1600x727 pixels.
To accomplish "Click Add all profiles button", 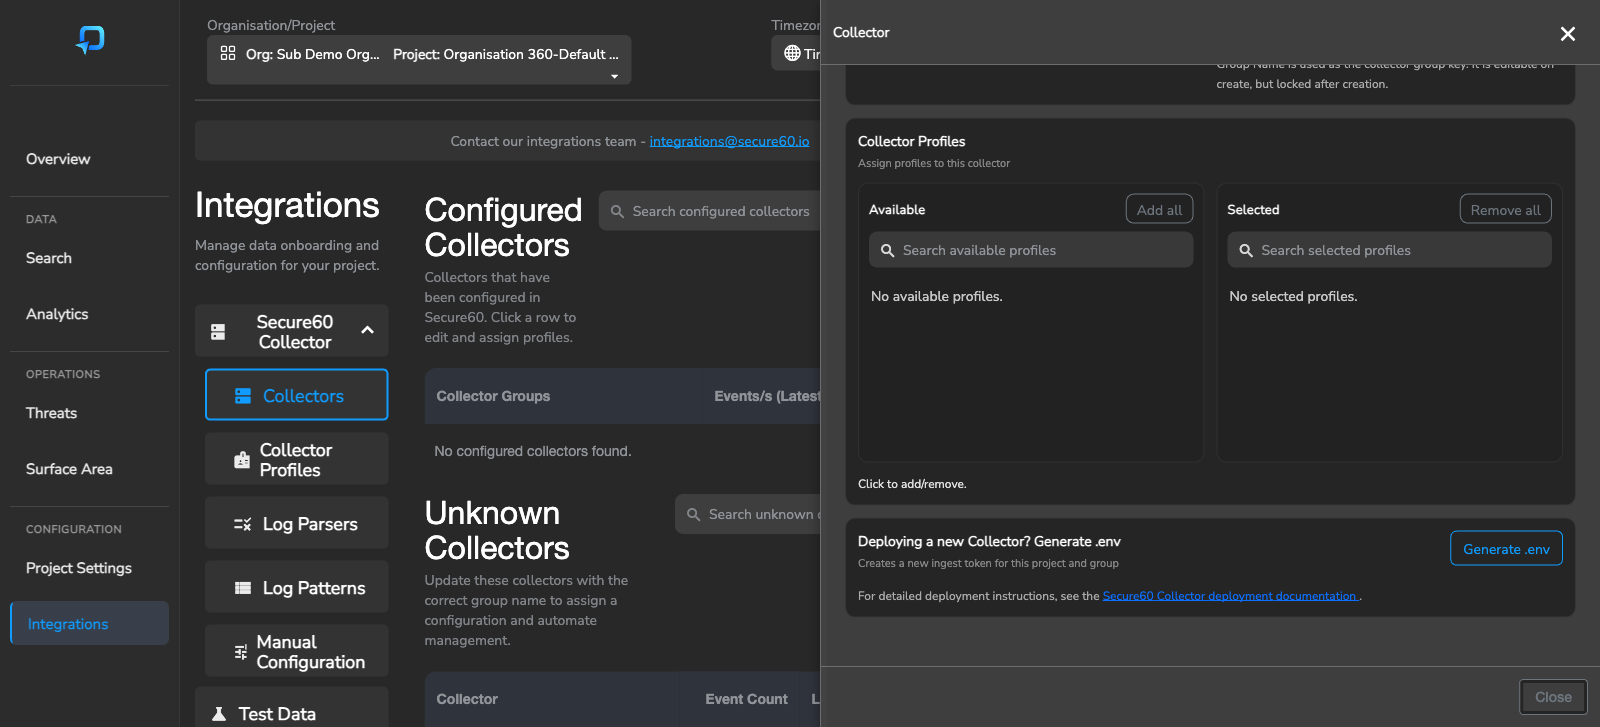I will 1159,209.
